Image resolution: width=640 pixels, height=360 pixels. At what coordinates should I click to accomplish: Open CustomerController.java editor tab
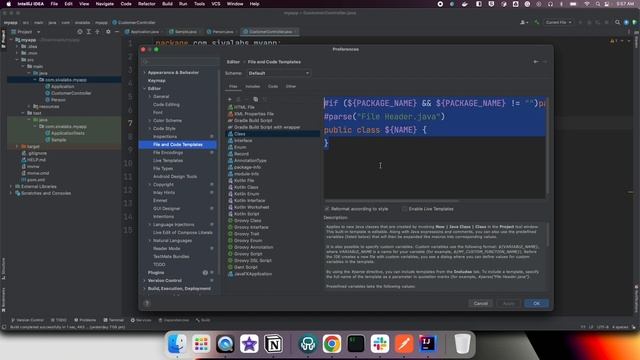[x=270, y=32]
